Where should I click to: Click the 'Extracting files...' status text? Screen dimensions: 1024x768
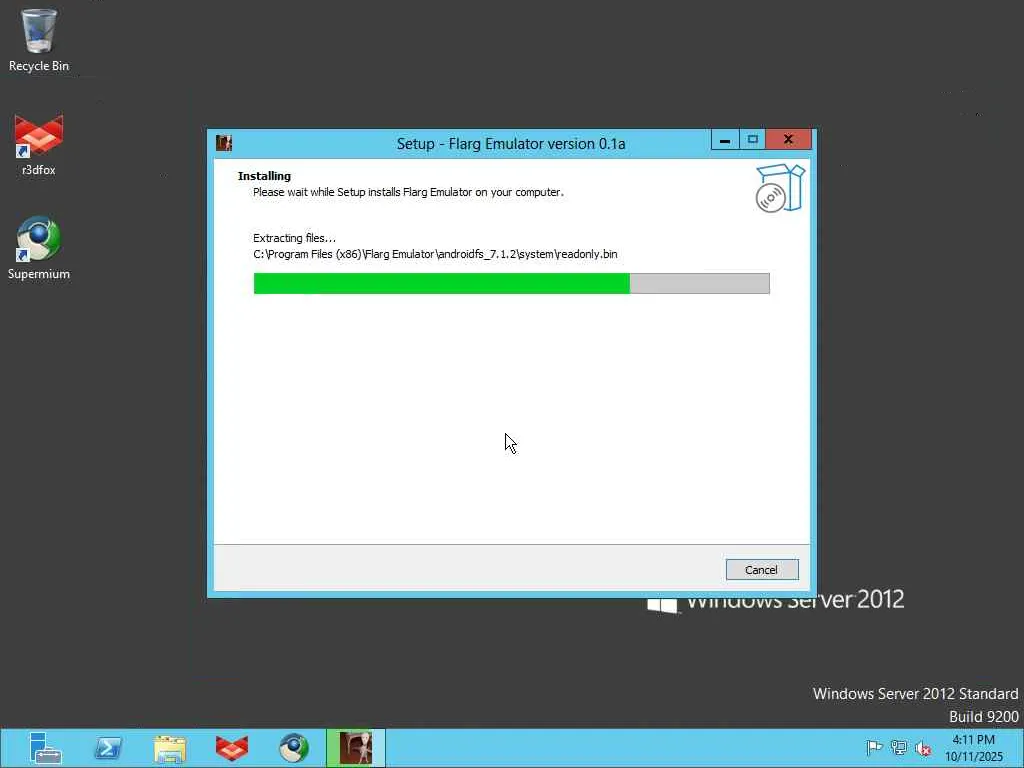click(x=295, y=238)
